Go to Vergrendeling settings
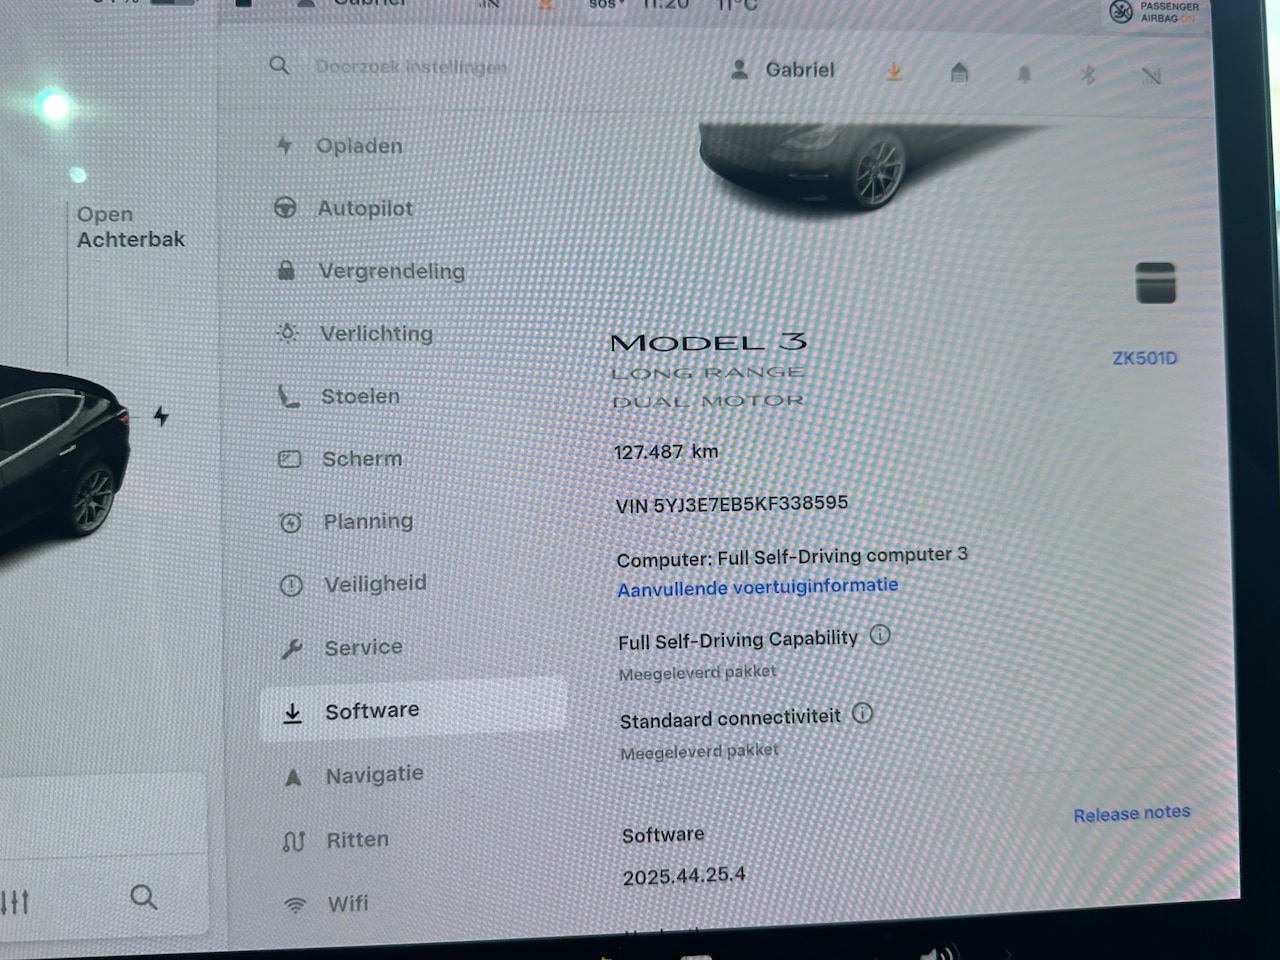The image size is (1280, 960). [390, 271]
